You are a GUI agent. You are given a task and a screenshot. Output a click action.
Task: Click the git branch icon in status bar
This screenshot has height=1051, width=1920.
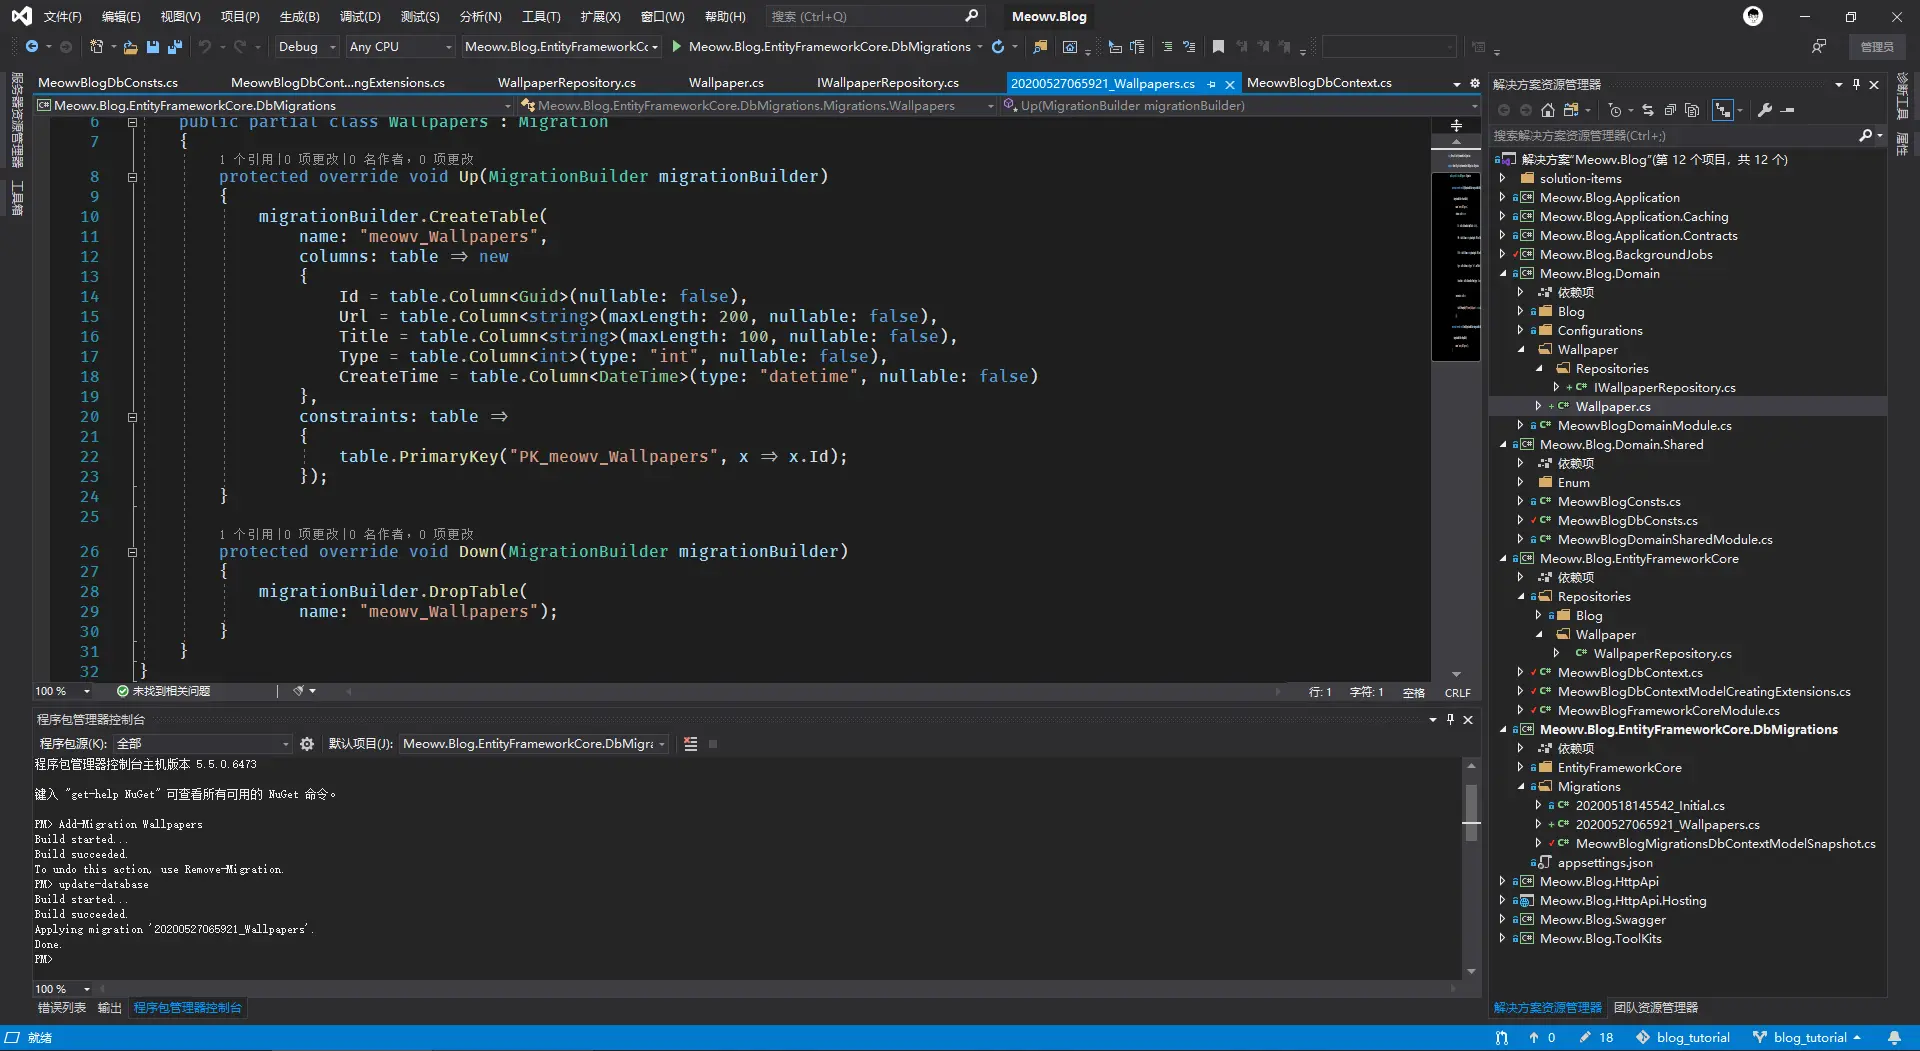tap(1760, 1038)
